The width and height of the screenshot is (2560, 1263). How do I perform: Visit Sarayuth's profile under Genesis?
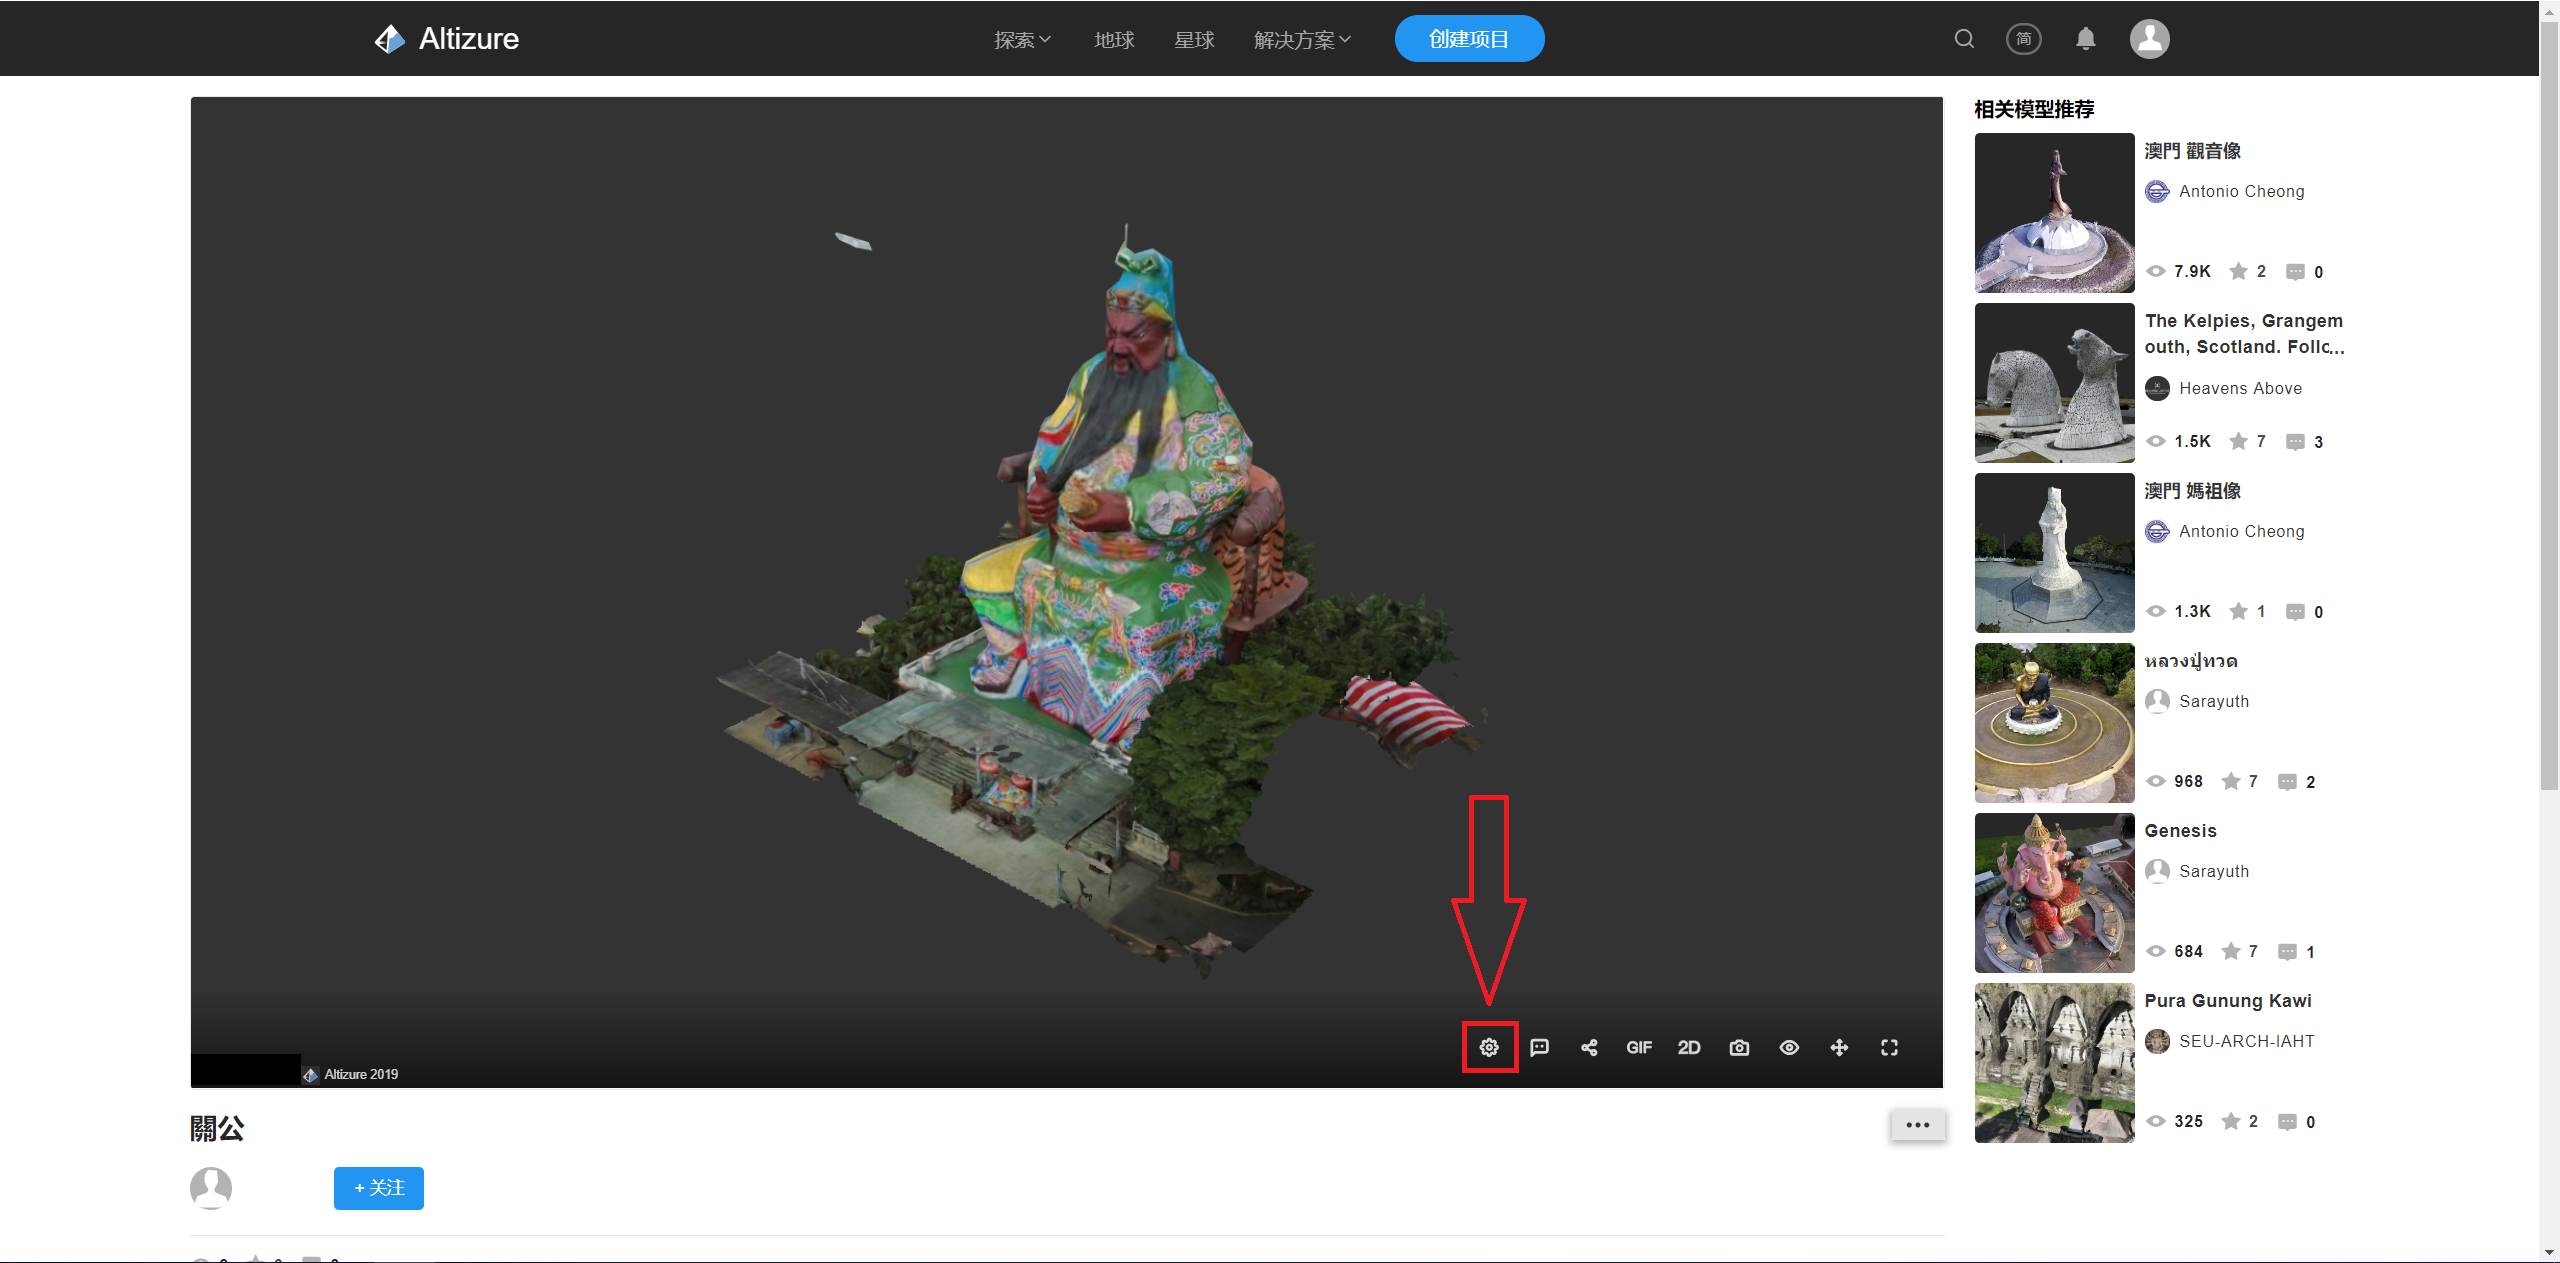(2214, 871)
